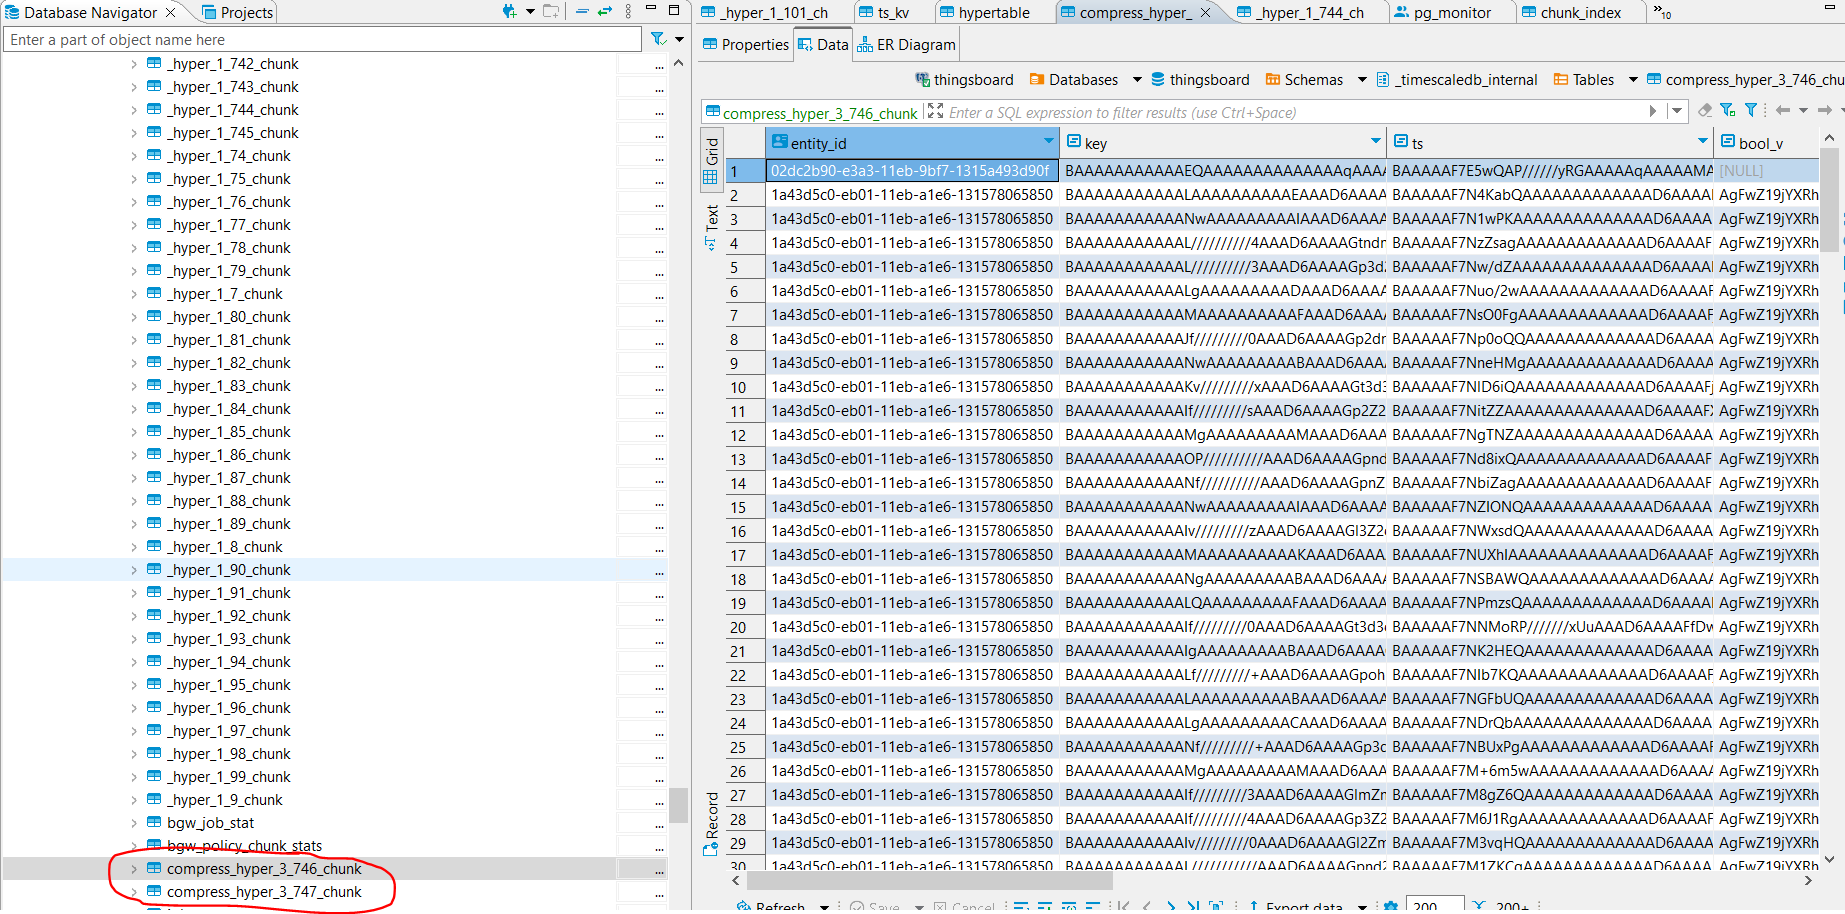
Task: Toggle Text view on the side panel
Action: point(711,225)
